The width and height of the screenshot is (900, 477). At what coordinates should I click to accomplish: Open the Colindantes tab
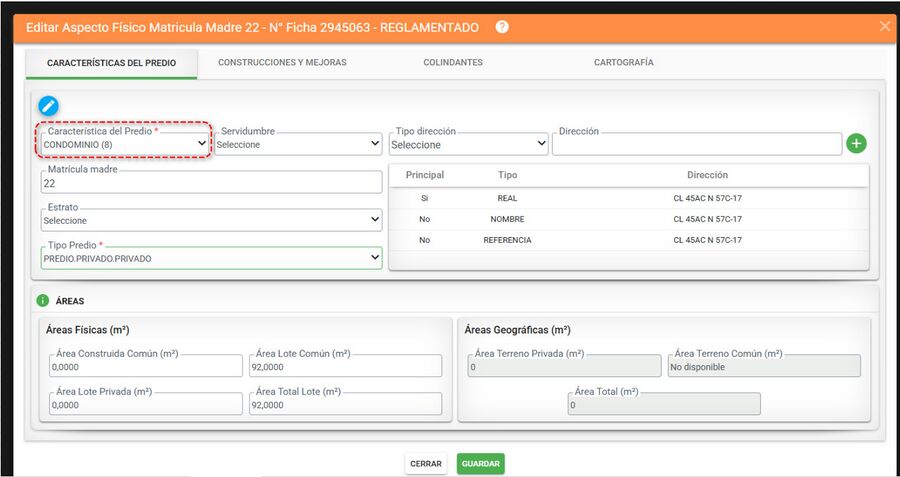453,62
